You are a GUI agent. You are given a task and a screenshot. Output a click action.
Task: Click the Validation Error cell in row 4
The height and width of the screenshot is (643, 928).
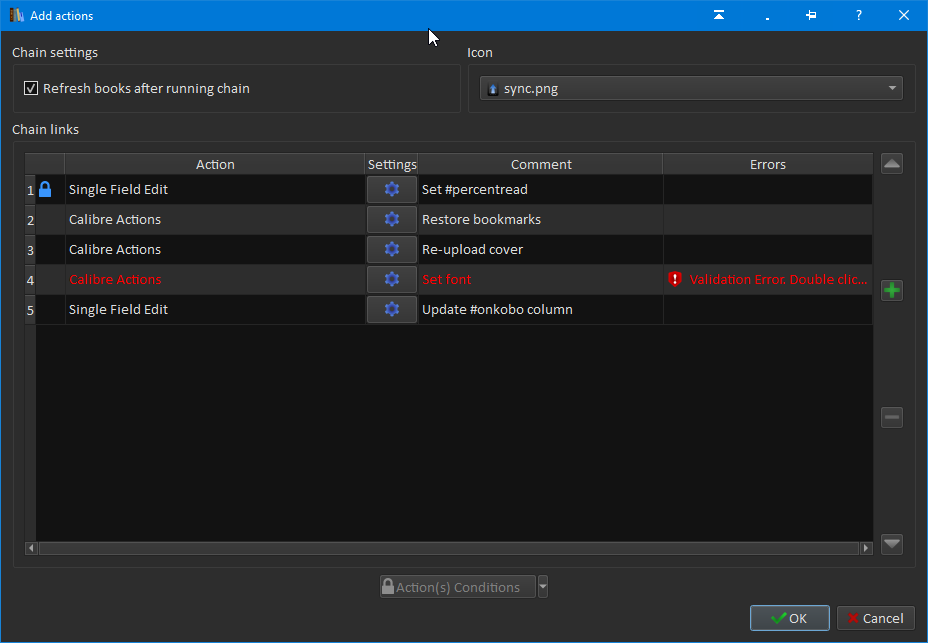click(x=767, y=280)
